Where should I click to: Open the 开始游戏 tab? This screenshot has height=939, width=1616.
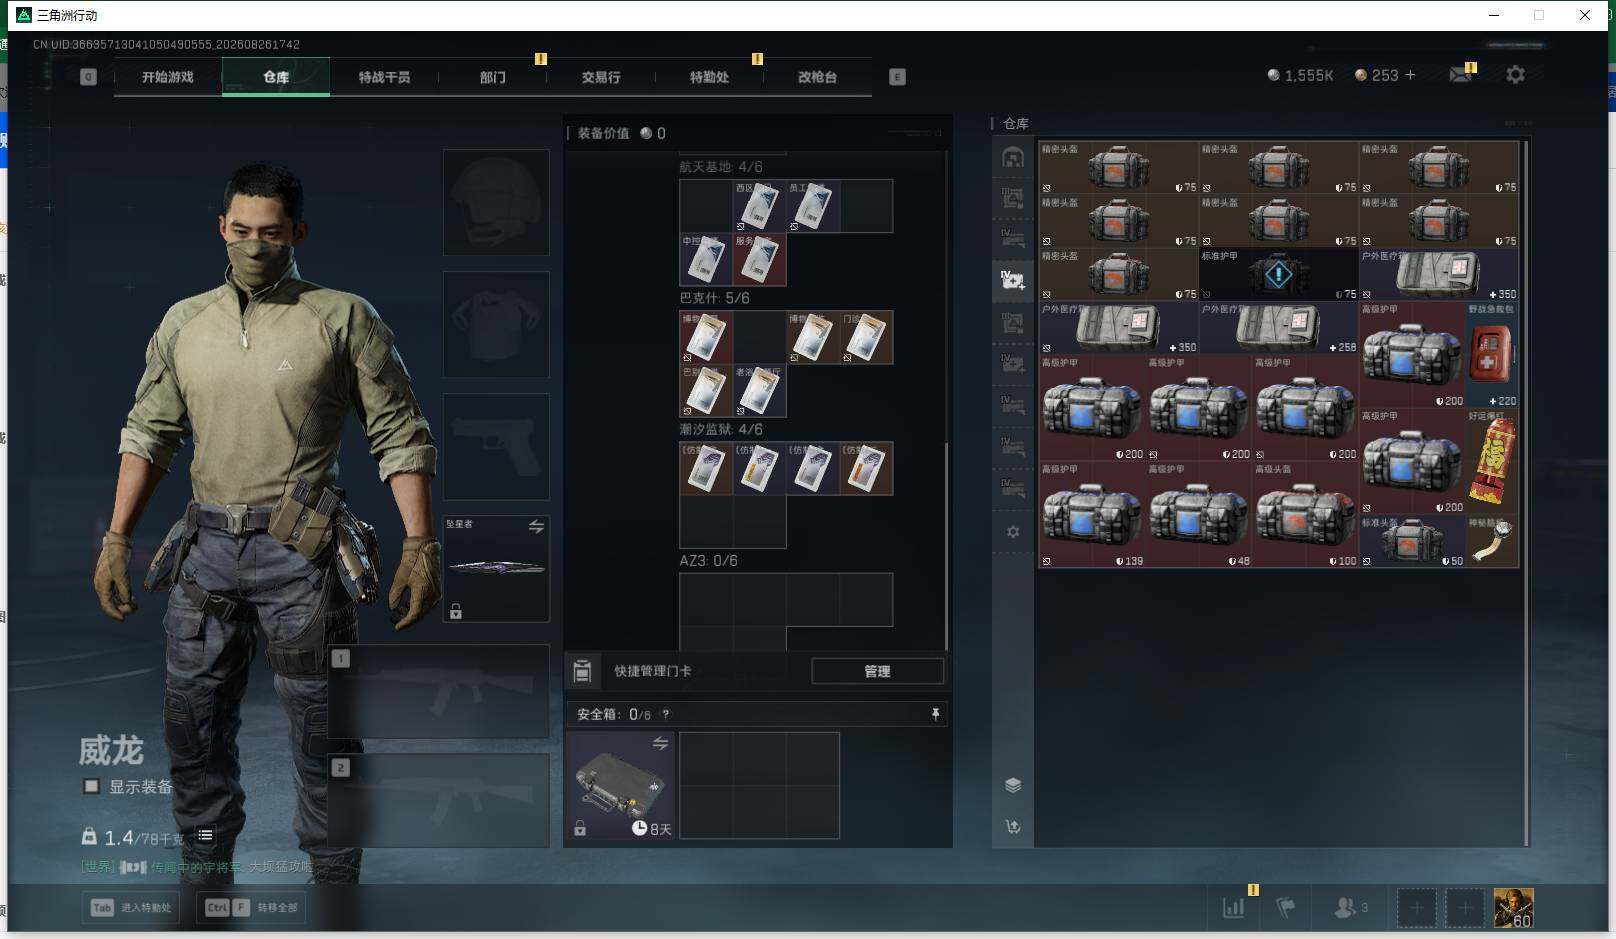pos(167,77)
